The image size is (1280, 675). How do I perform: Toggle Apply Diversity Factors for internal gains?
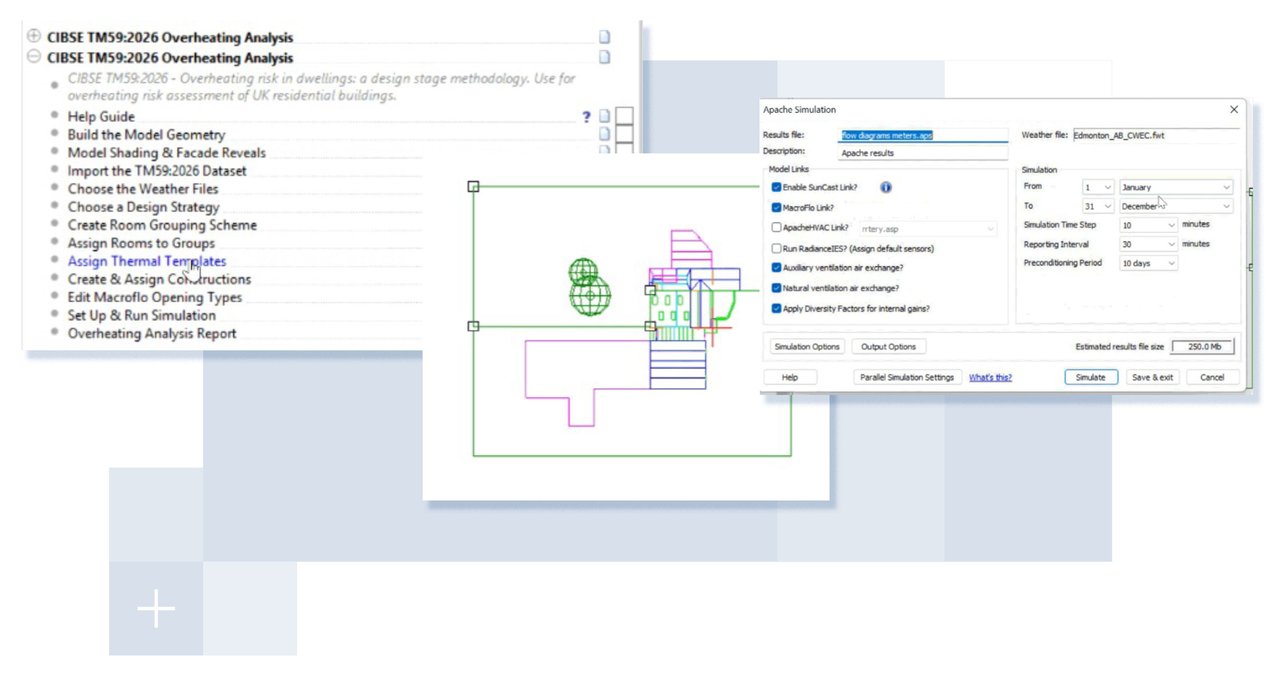pos(777,309)
